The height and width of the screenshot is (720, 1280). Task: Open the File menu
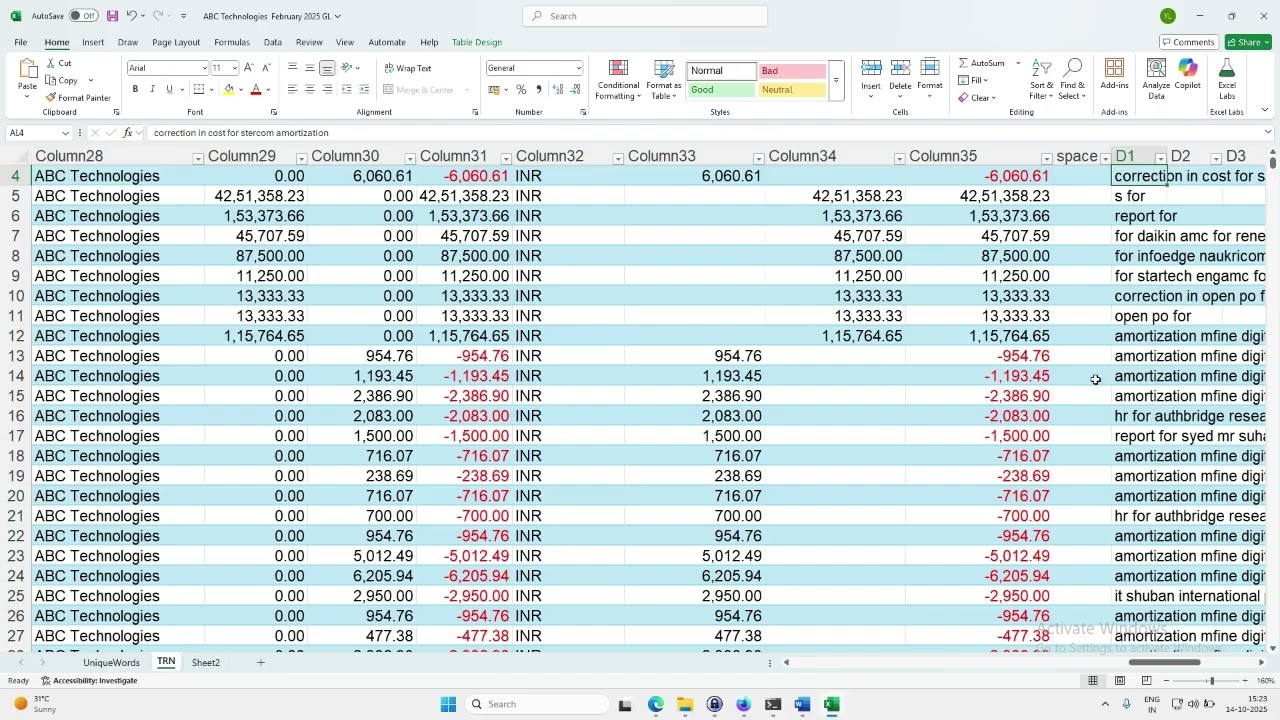click(x=21, y=42)
